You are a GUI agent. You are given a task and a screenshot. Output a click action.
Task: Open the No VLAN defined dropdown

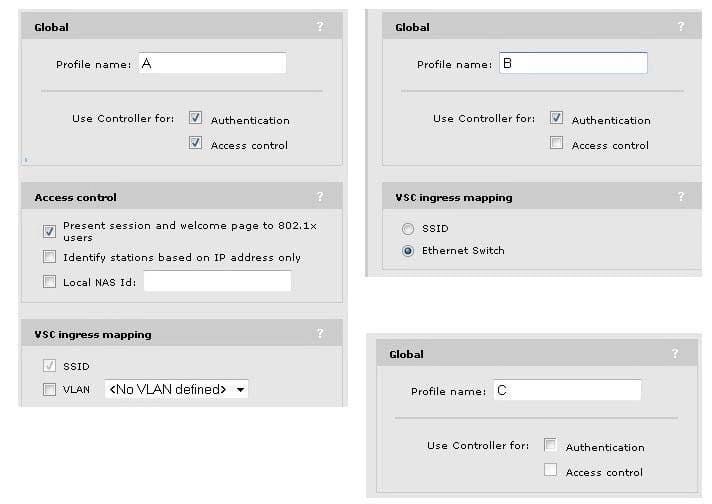coord(240,390)
